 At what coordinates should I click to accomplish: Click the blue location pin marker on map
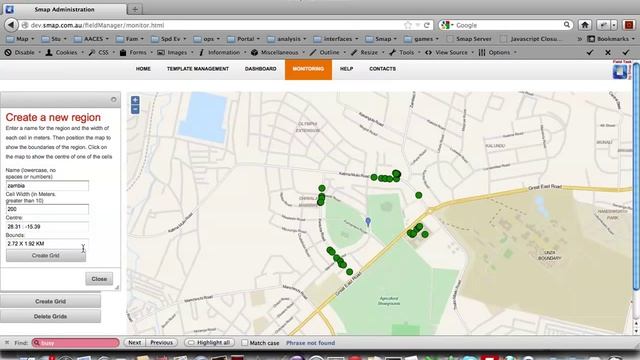coord(368,222)
